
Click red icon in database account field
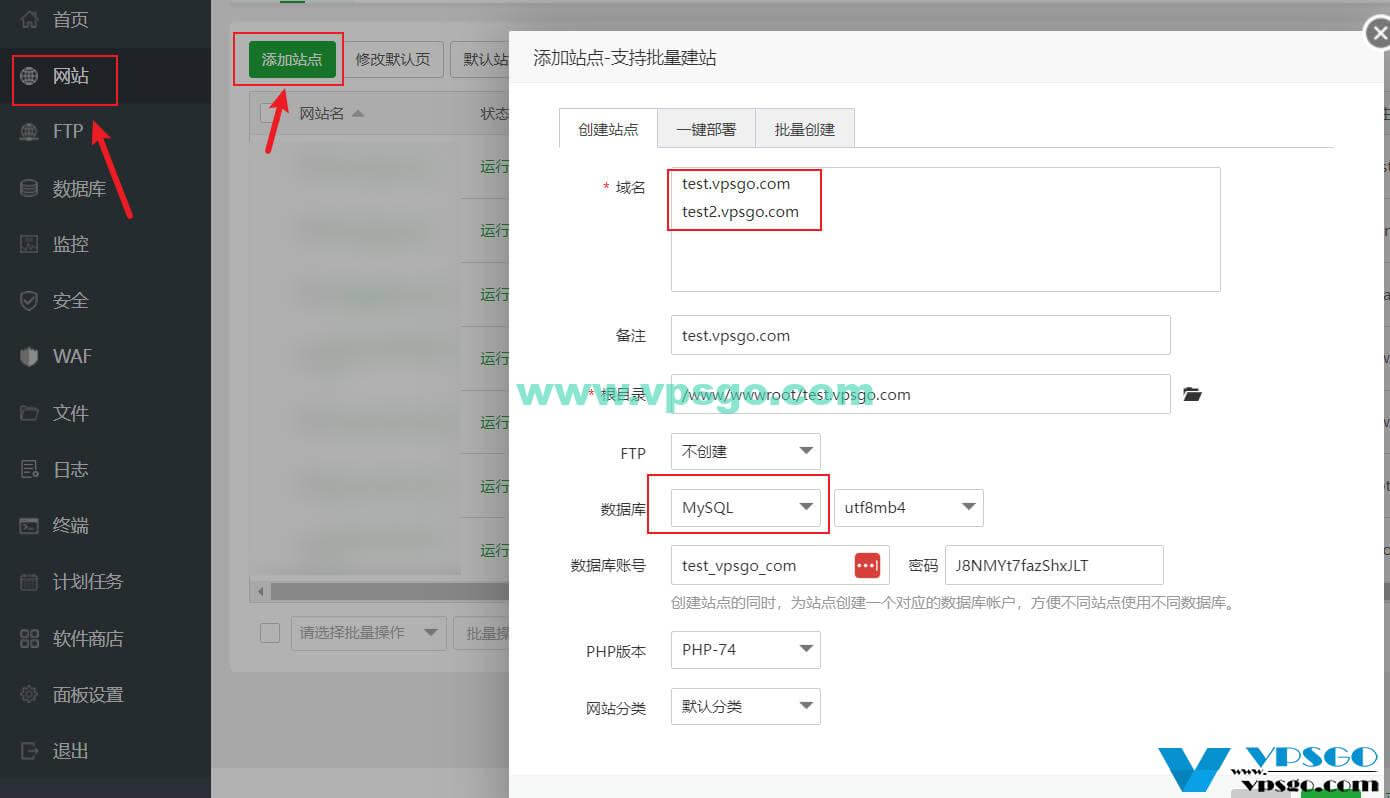pyautogui.click(x=867, y=565)
